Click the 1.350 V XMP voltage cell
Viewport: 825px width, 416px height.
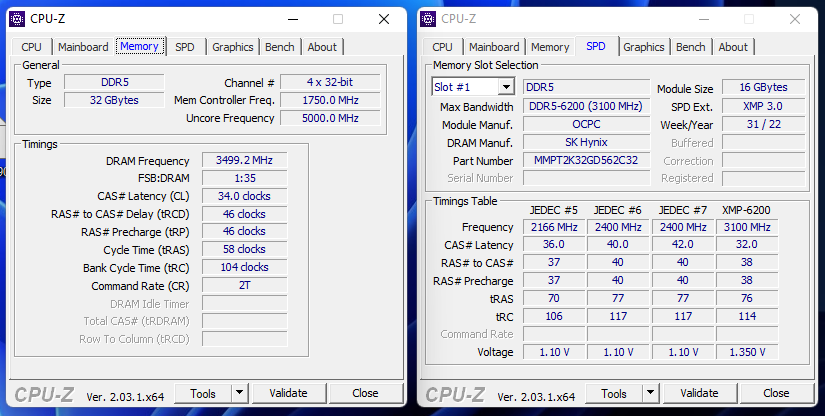[x=747, y=352]
